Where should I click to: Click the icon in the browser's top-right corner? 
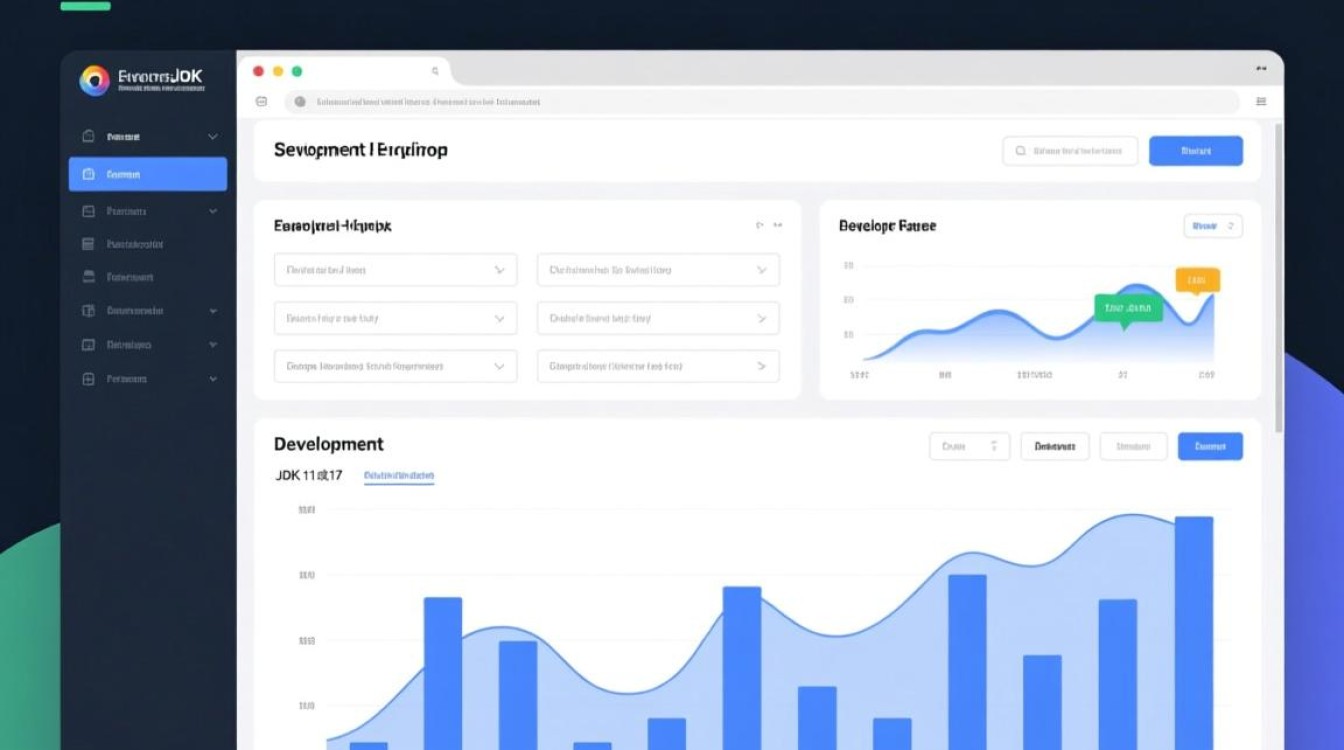click(x=1261, y=70)
